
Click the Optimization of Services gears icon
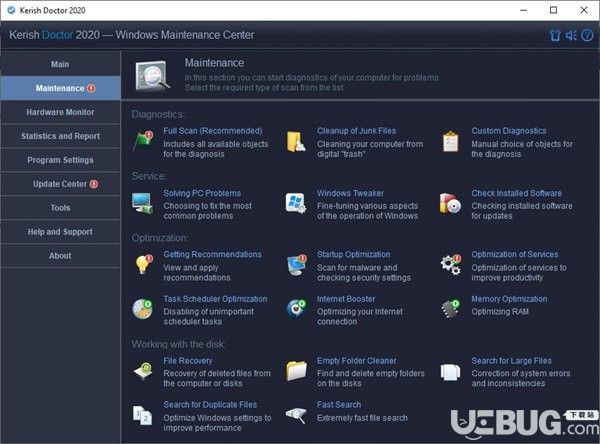451,264
